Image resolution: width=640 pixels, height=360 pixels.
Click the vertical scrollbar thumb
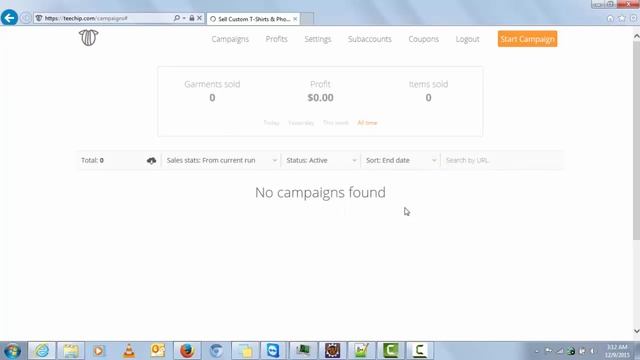[636, 140]
